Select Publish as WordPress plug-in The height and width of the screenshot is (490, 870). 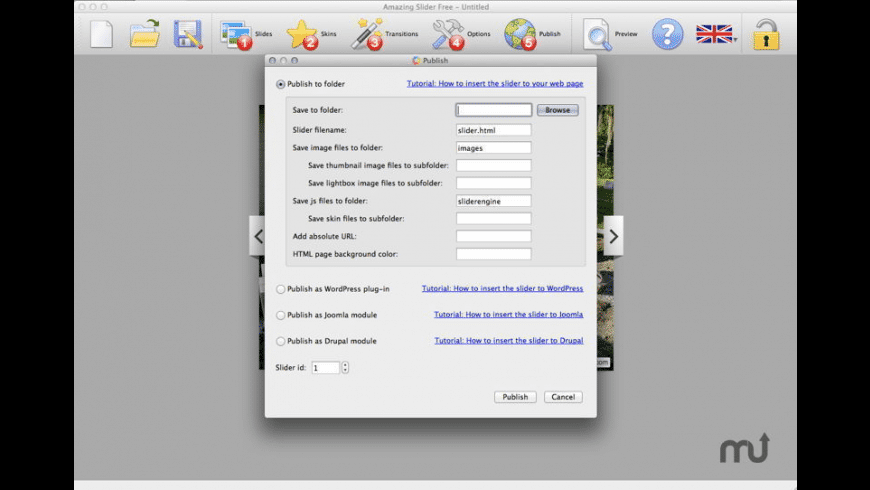click(x=281, y=289)
